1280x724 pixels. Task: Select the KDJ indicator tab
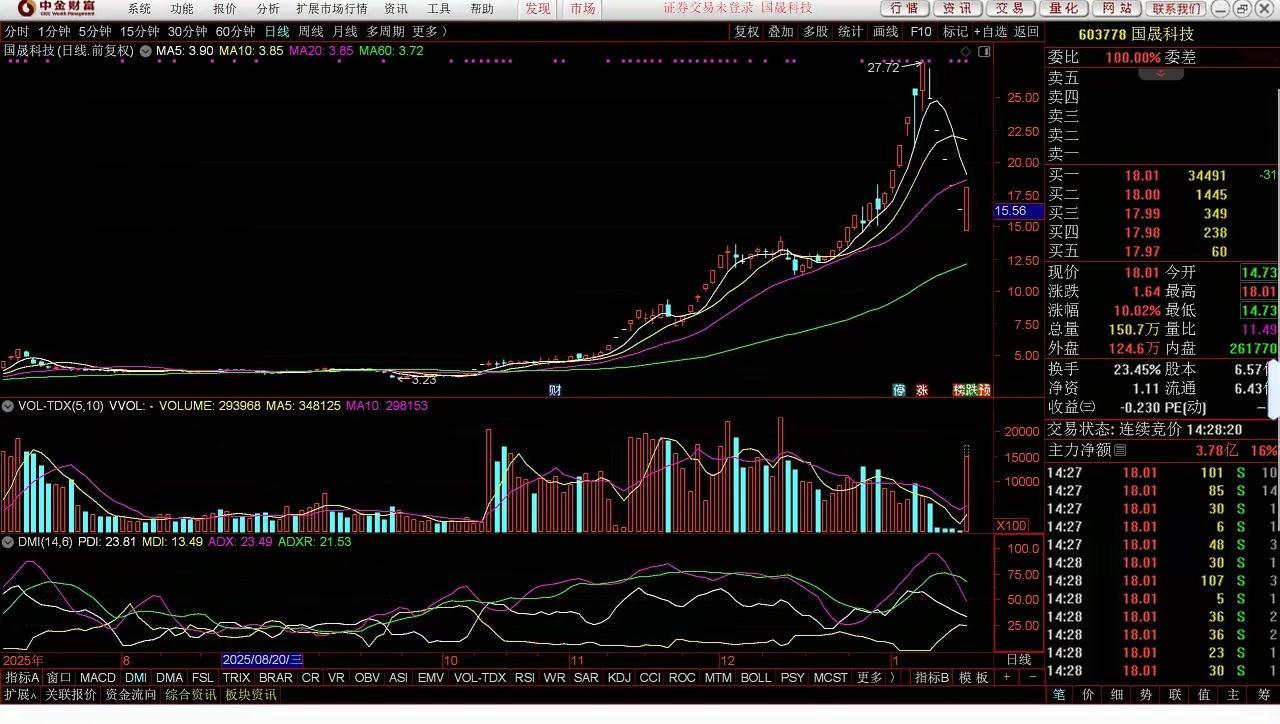pyautogui.click(x=619, y=677)
